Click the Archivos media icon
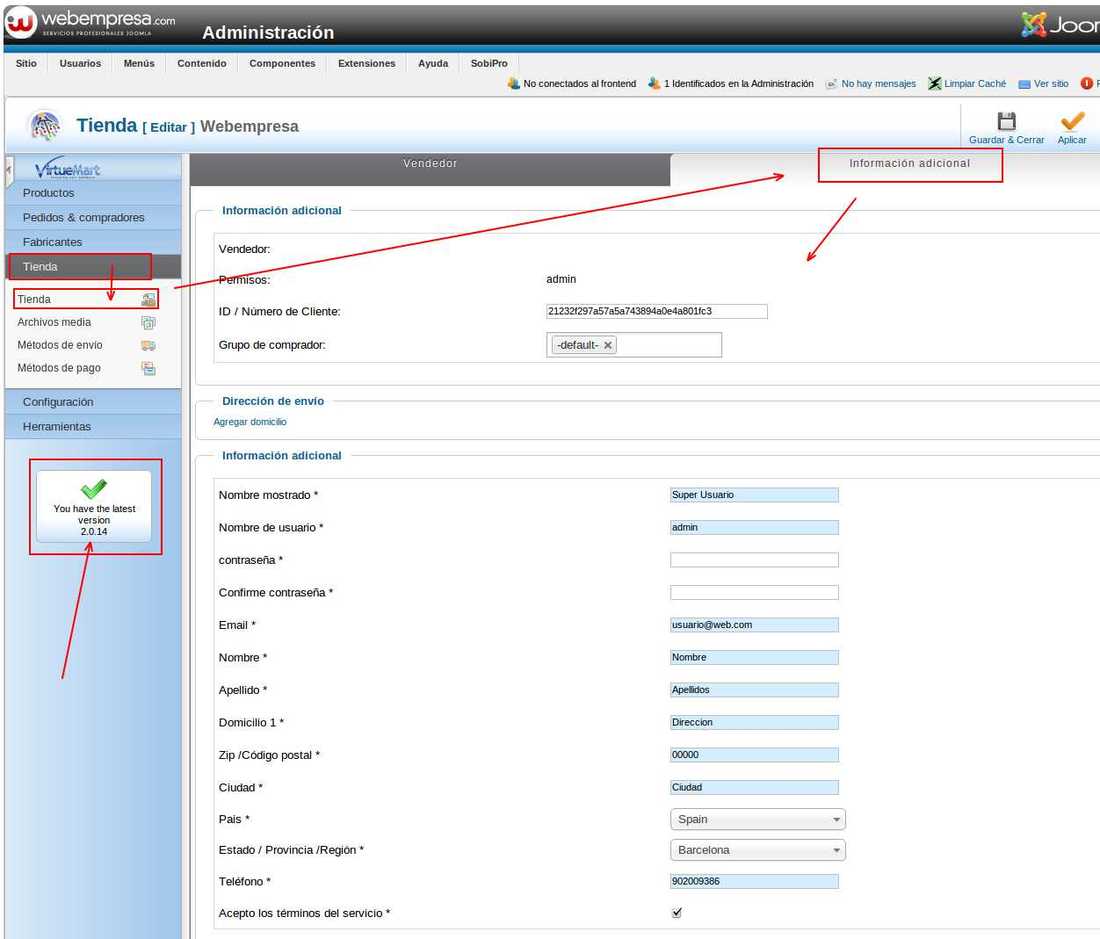This screenshot has height=939, width=1100. [148, 323]
